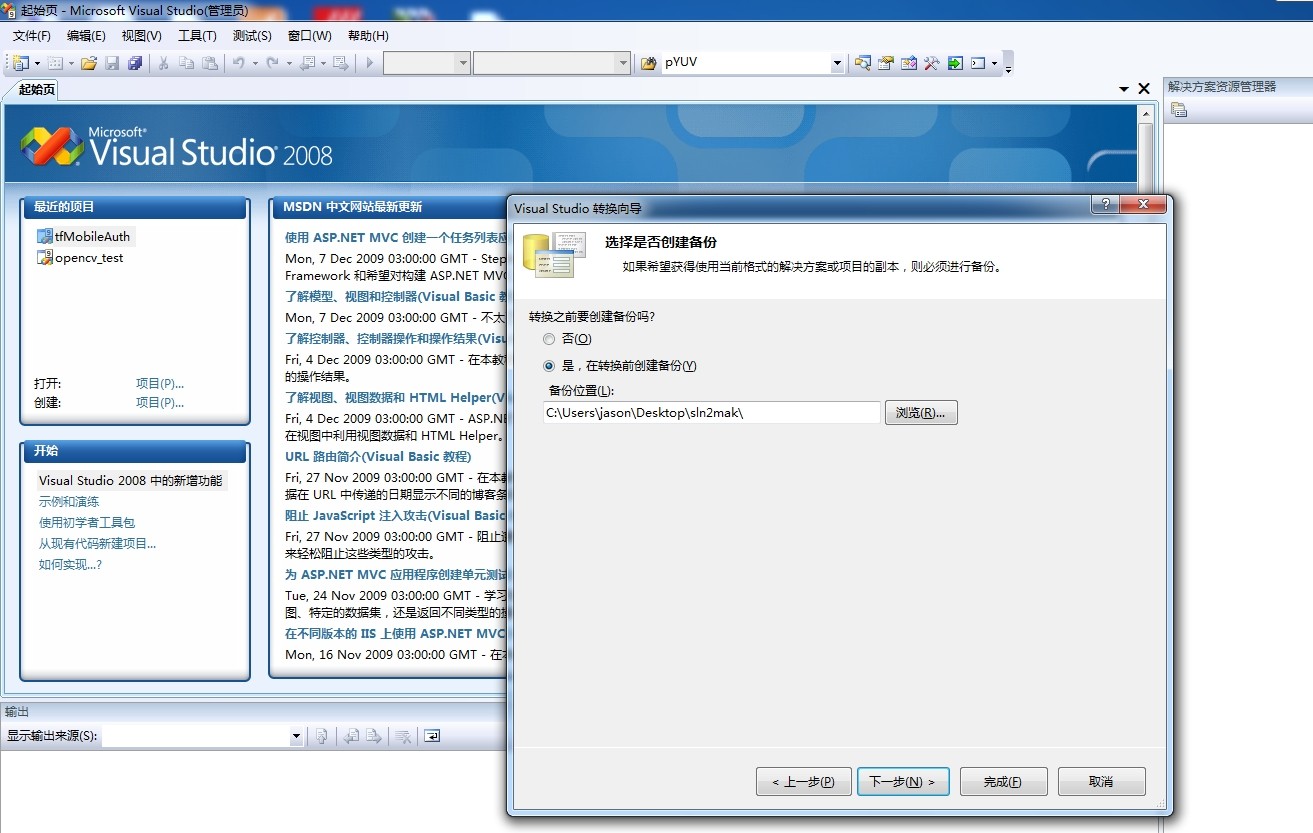Click the Add New Item toolbar icon

point(55,63)
